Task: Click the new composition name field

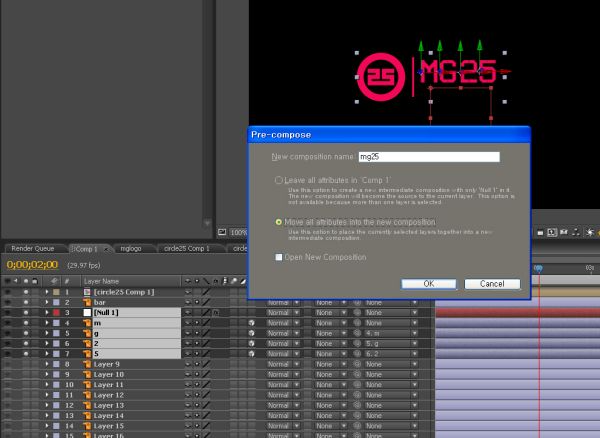Action: tap(429, 157)
